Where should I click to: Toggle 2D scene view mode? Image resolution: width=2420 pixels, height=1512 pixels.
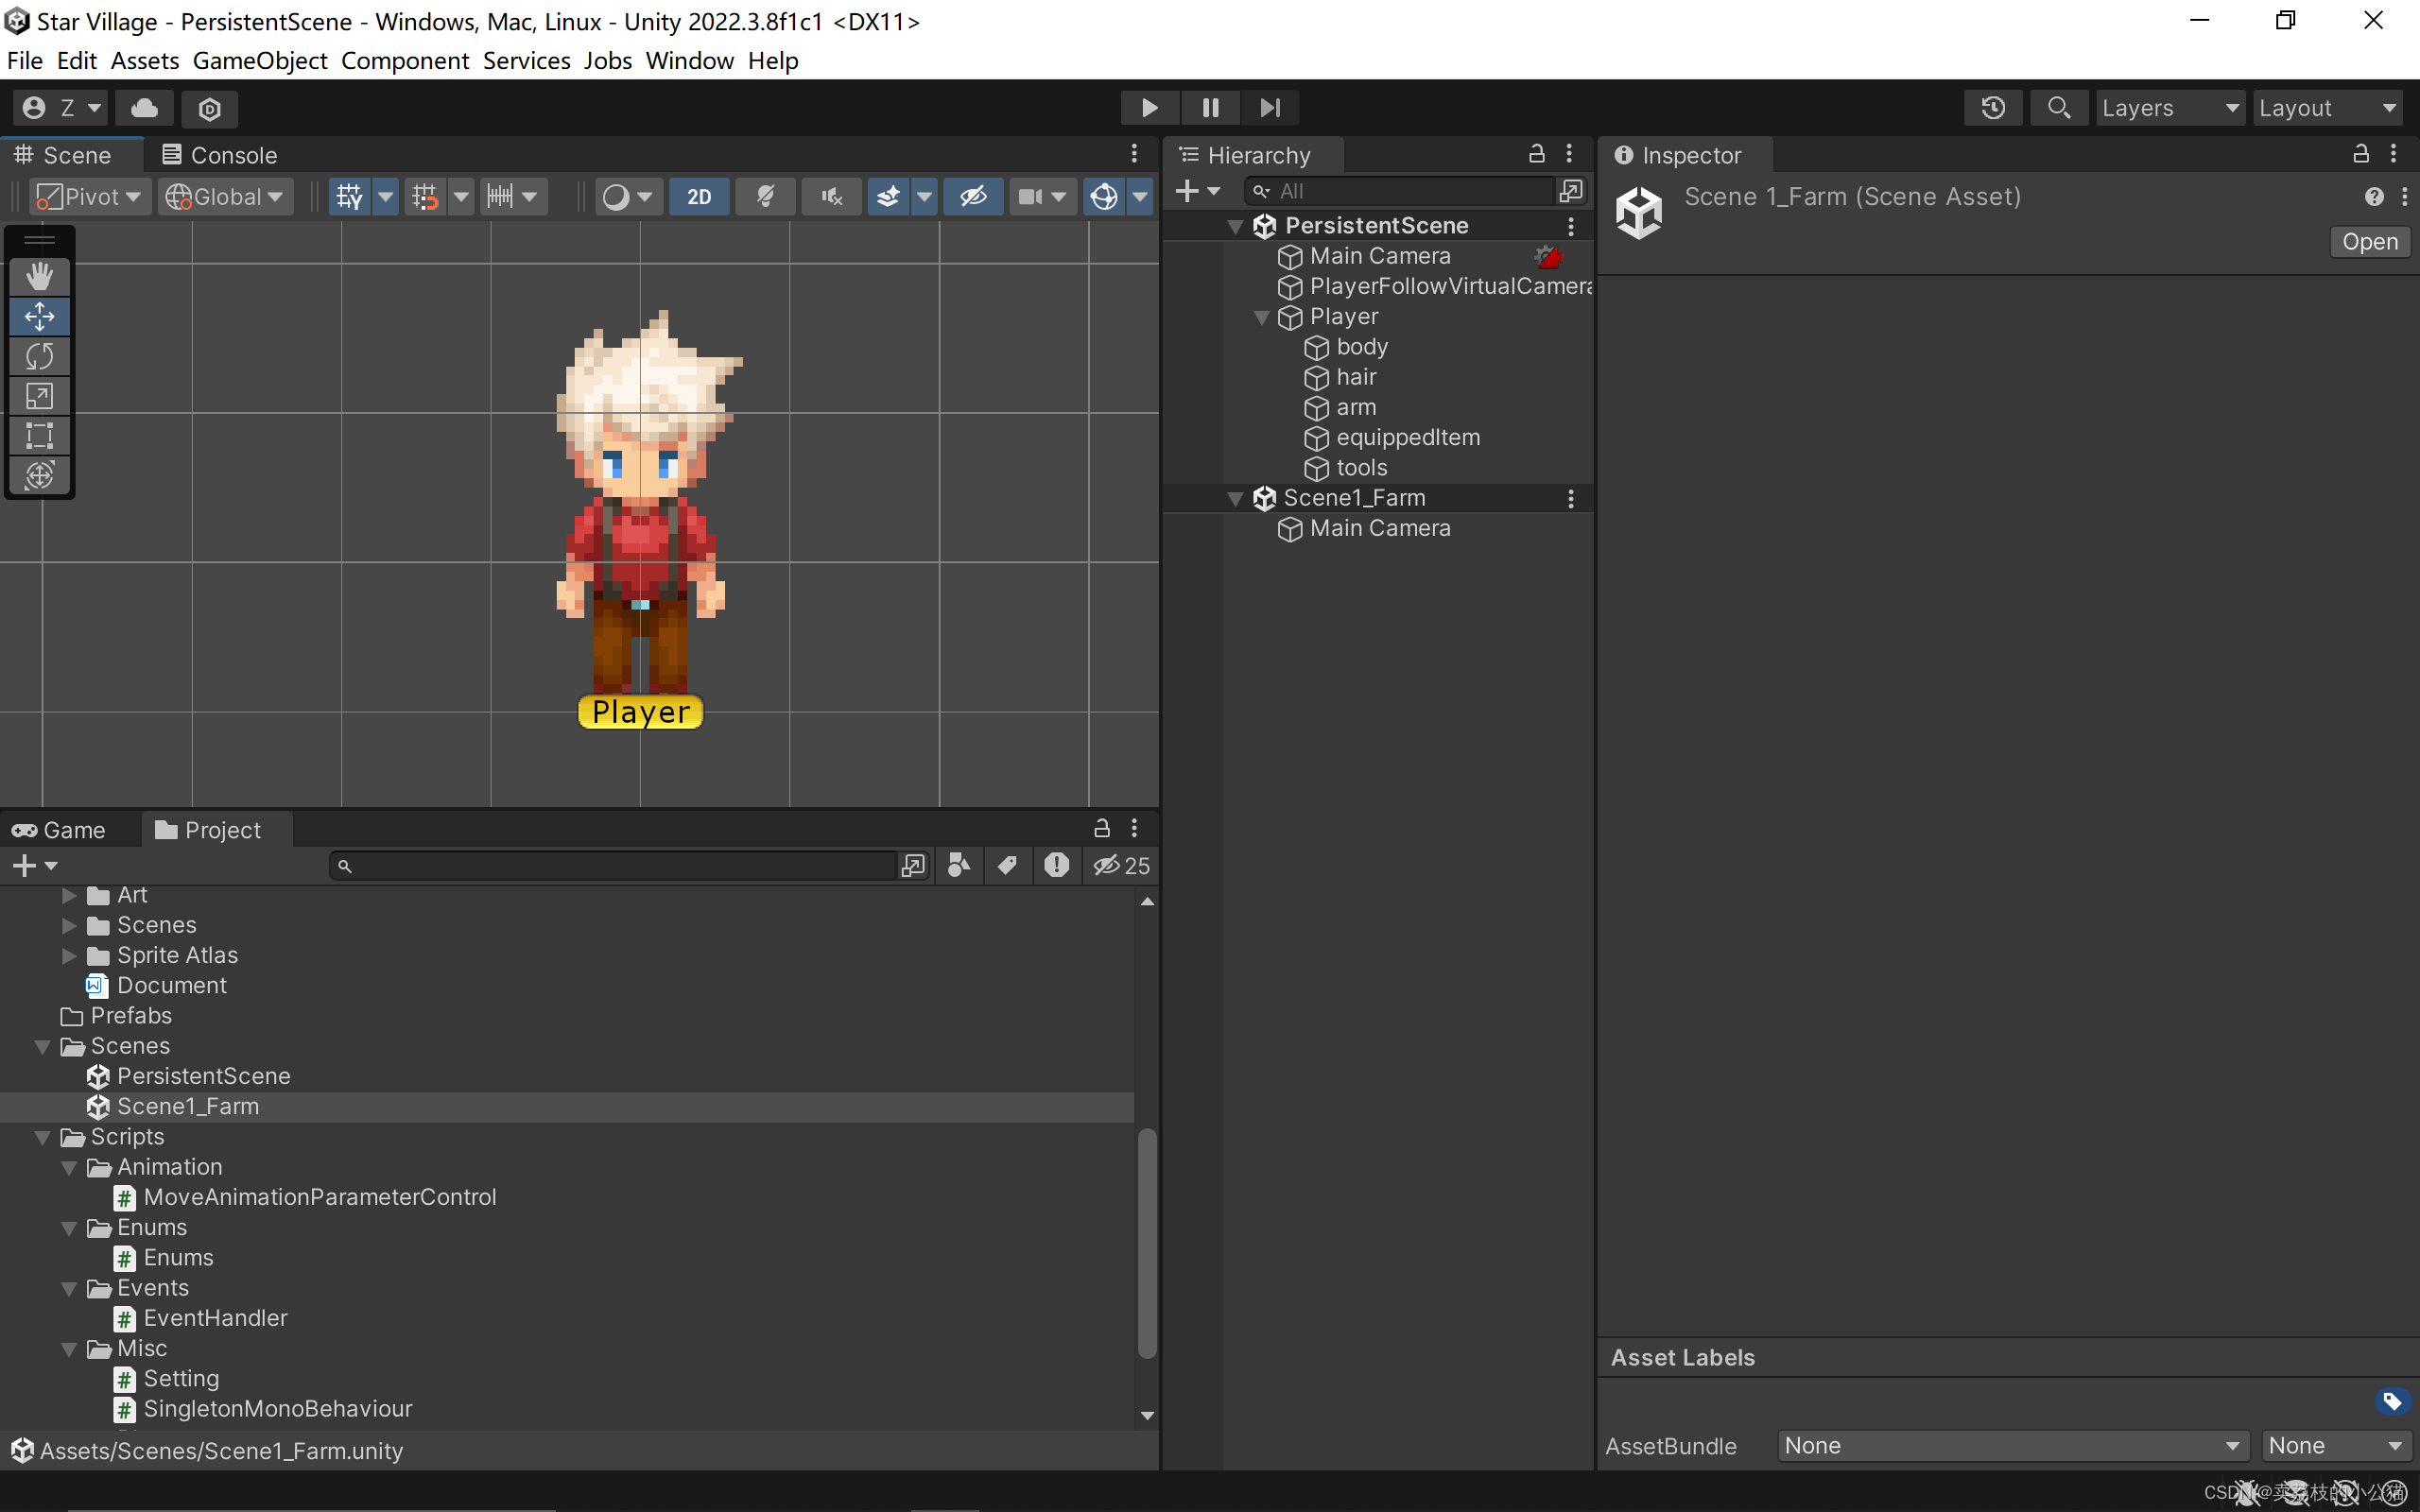click(698, 196)
